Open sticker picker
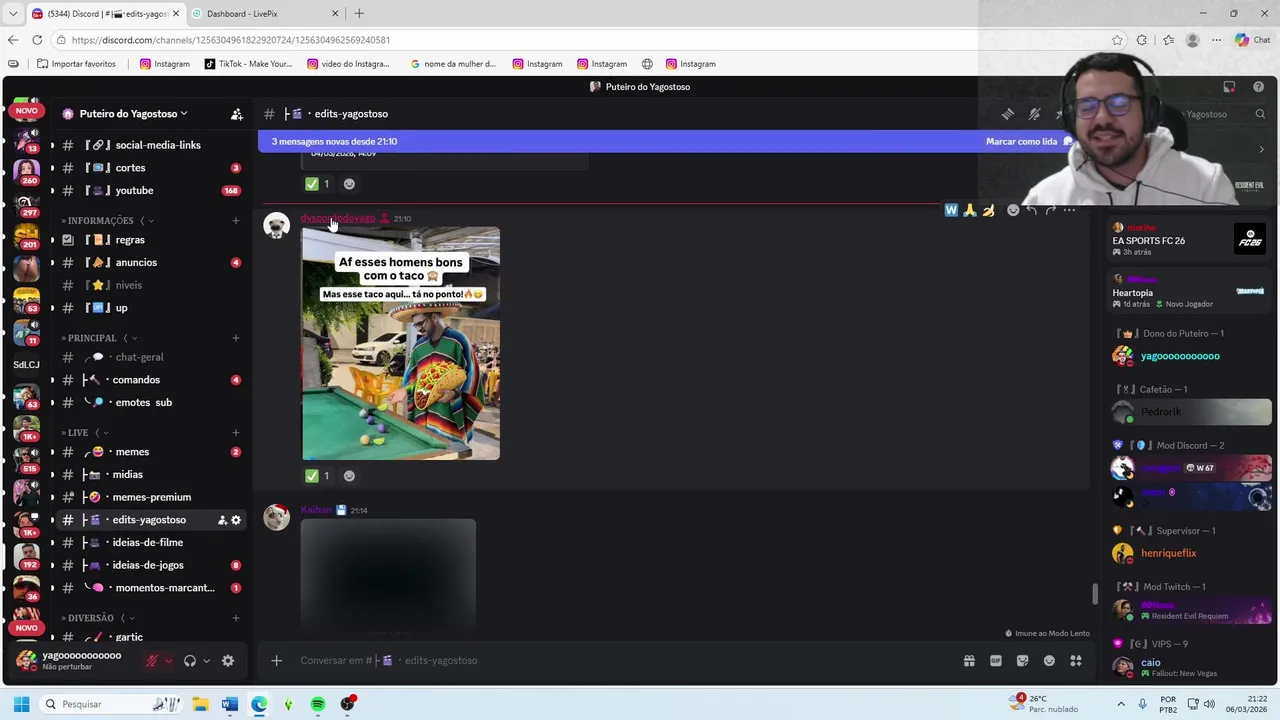The width and height of the screenshot is (1280, 720). click(x=1022, y=660)
